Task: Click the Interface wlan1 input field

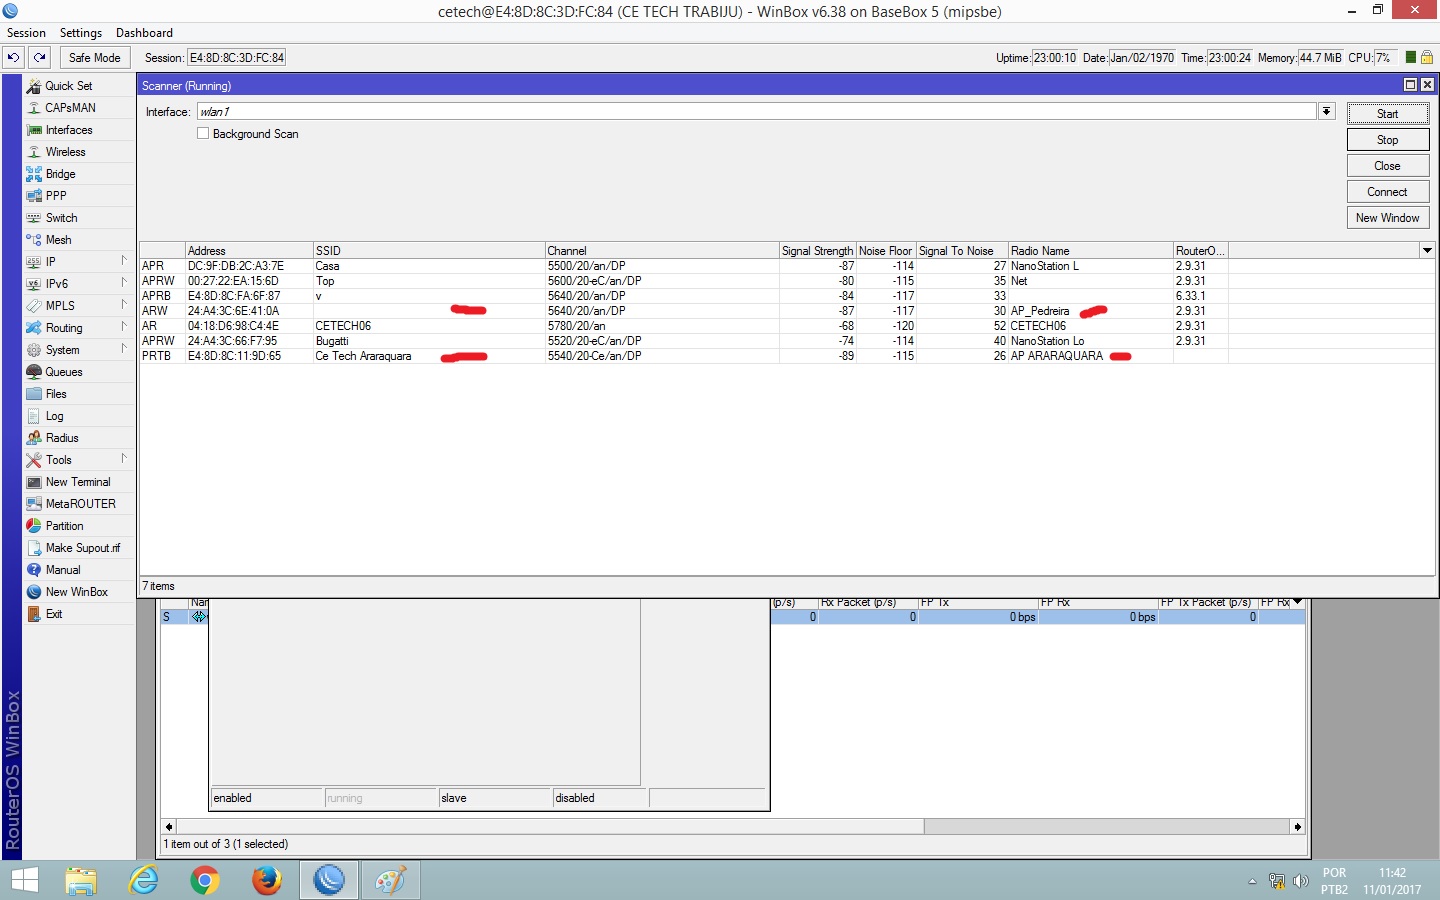Action: click(x=757, y=112)
